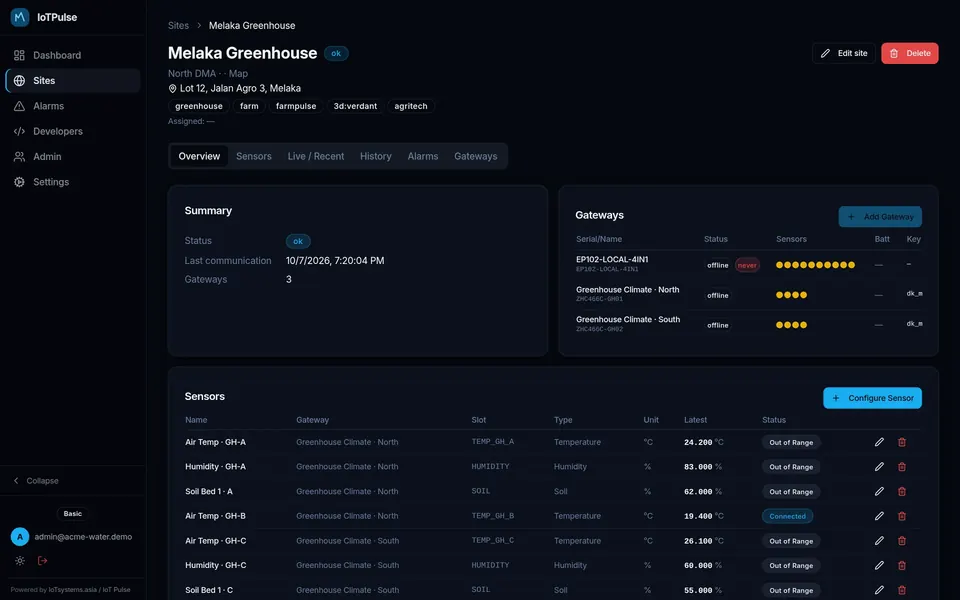Toggle the light/dark theme sun icon
Screen dimensions: 960x600
coord(20,560)
